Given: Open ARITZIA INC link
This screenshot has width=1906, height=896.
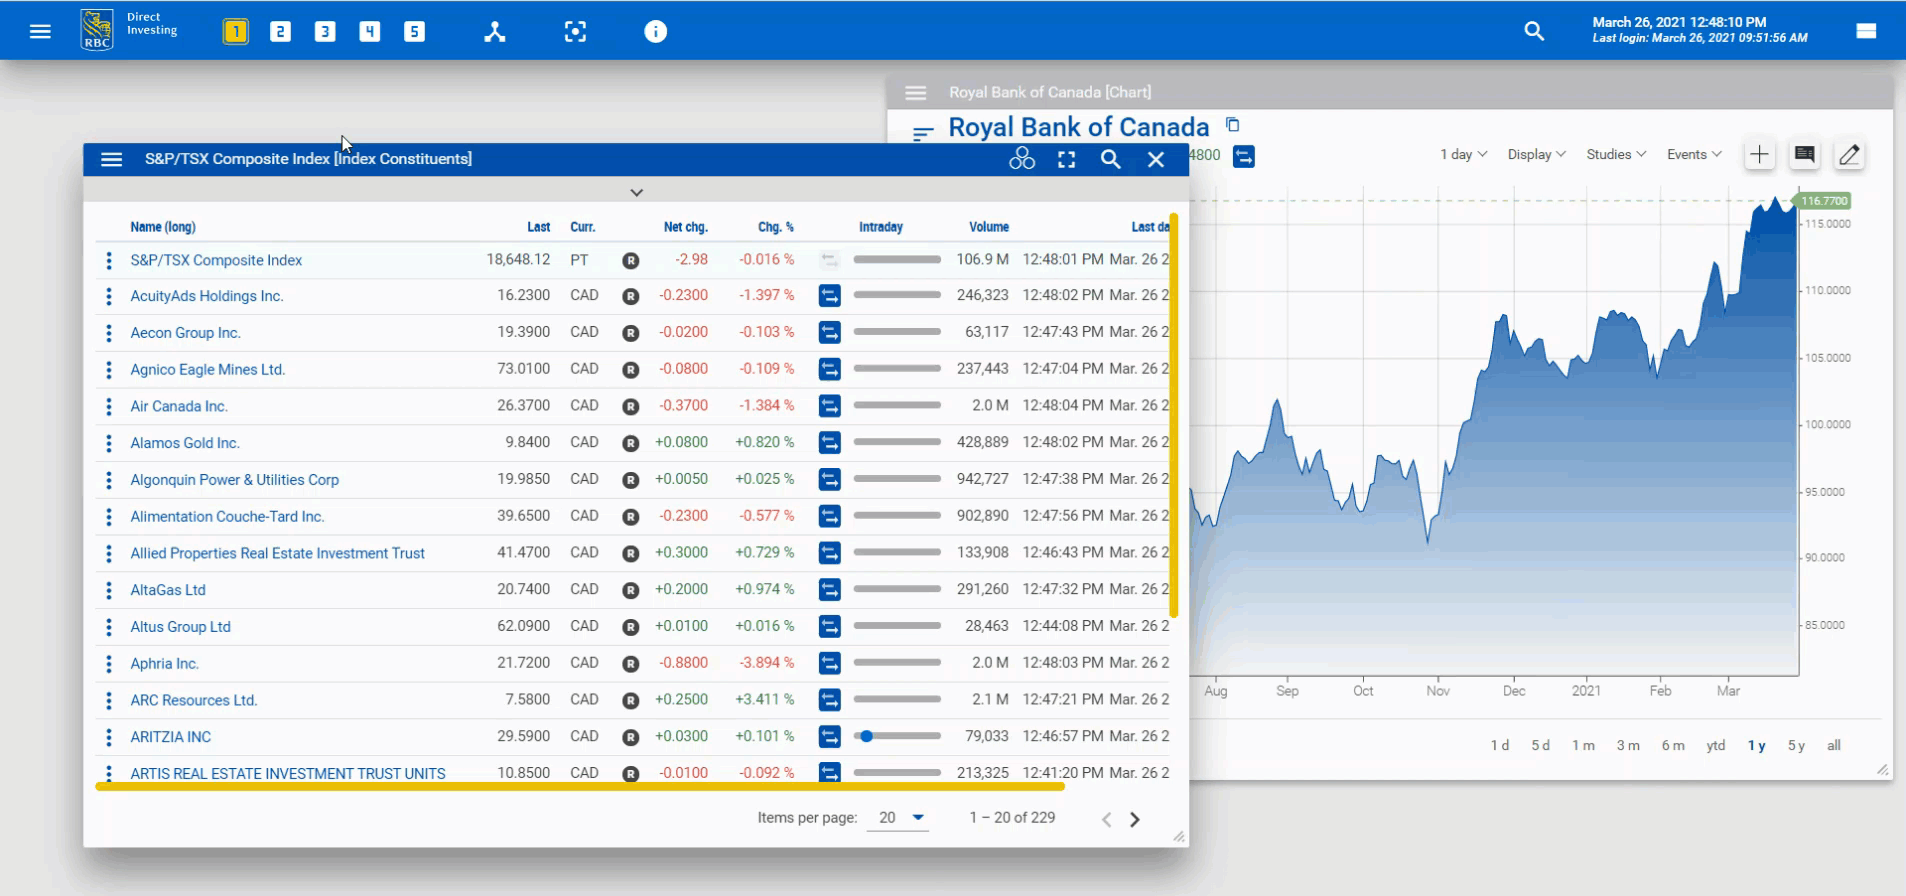Looking at the screenshot, I should coord(171,737).
